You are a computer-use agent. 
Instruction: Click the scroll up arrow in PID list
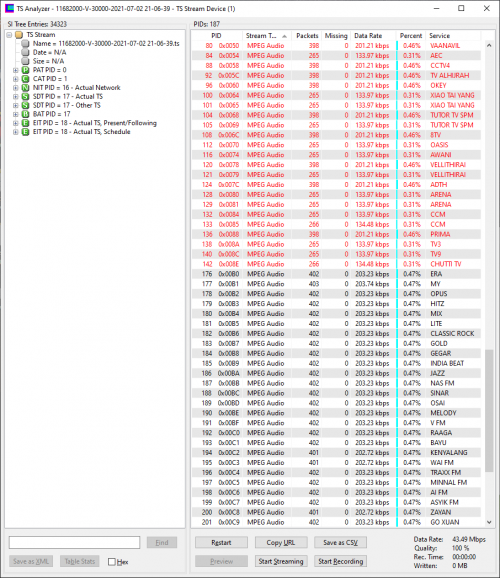click(489, 45)
